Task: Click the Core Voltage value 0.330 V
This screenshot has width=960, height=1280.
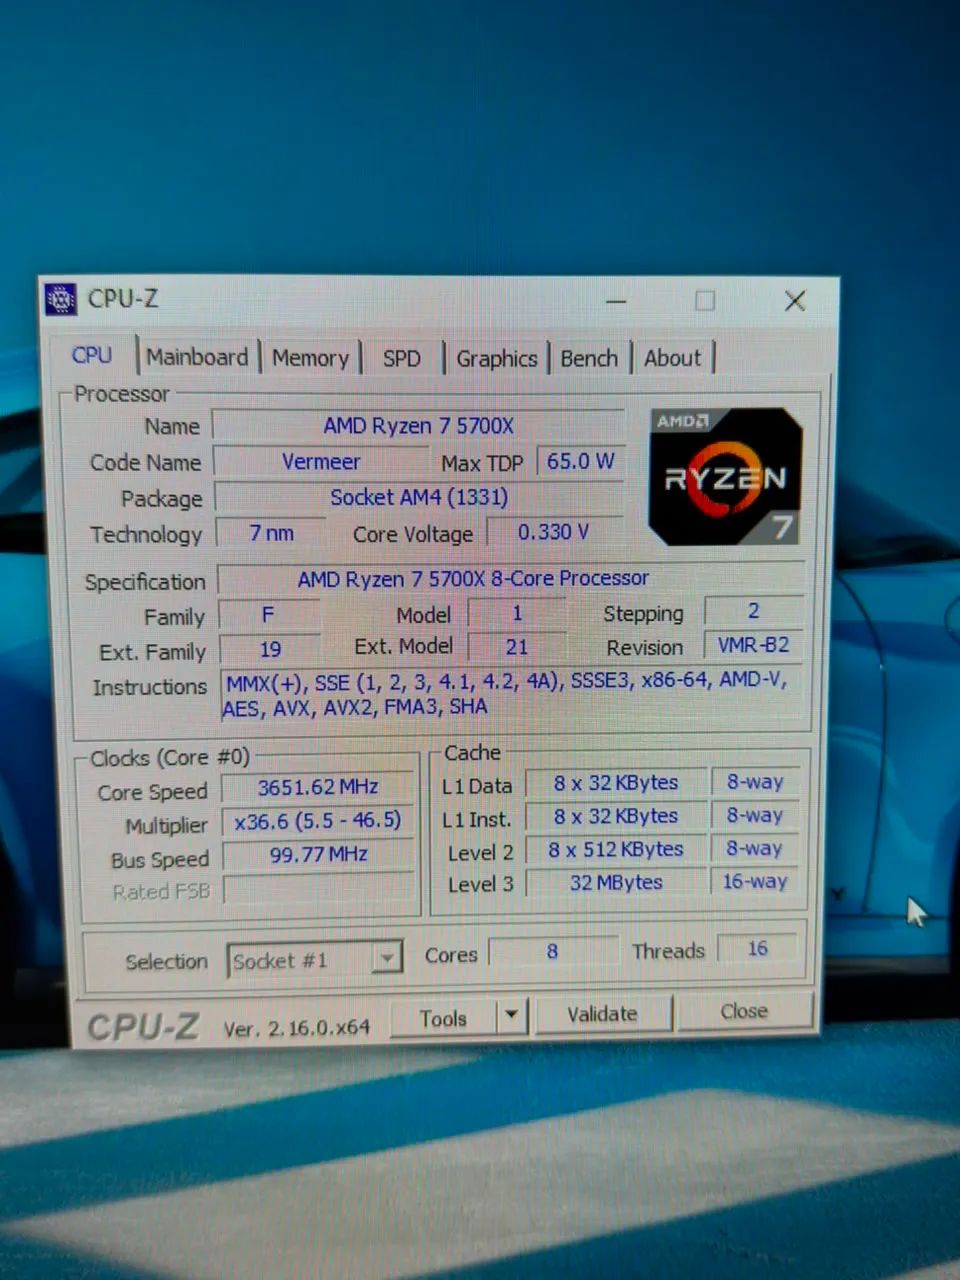Action: (x=554, y=532)
